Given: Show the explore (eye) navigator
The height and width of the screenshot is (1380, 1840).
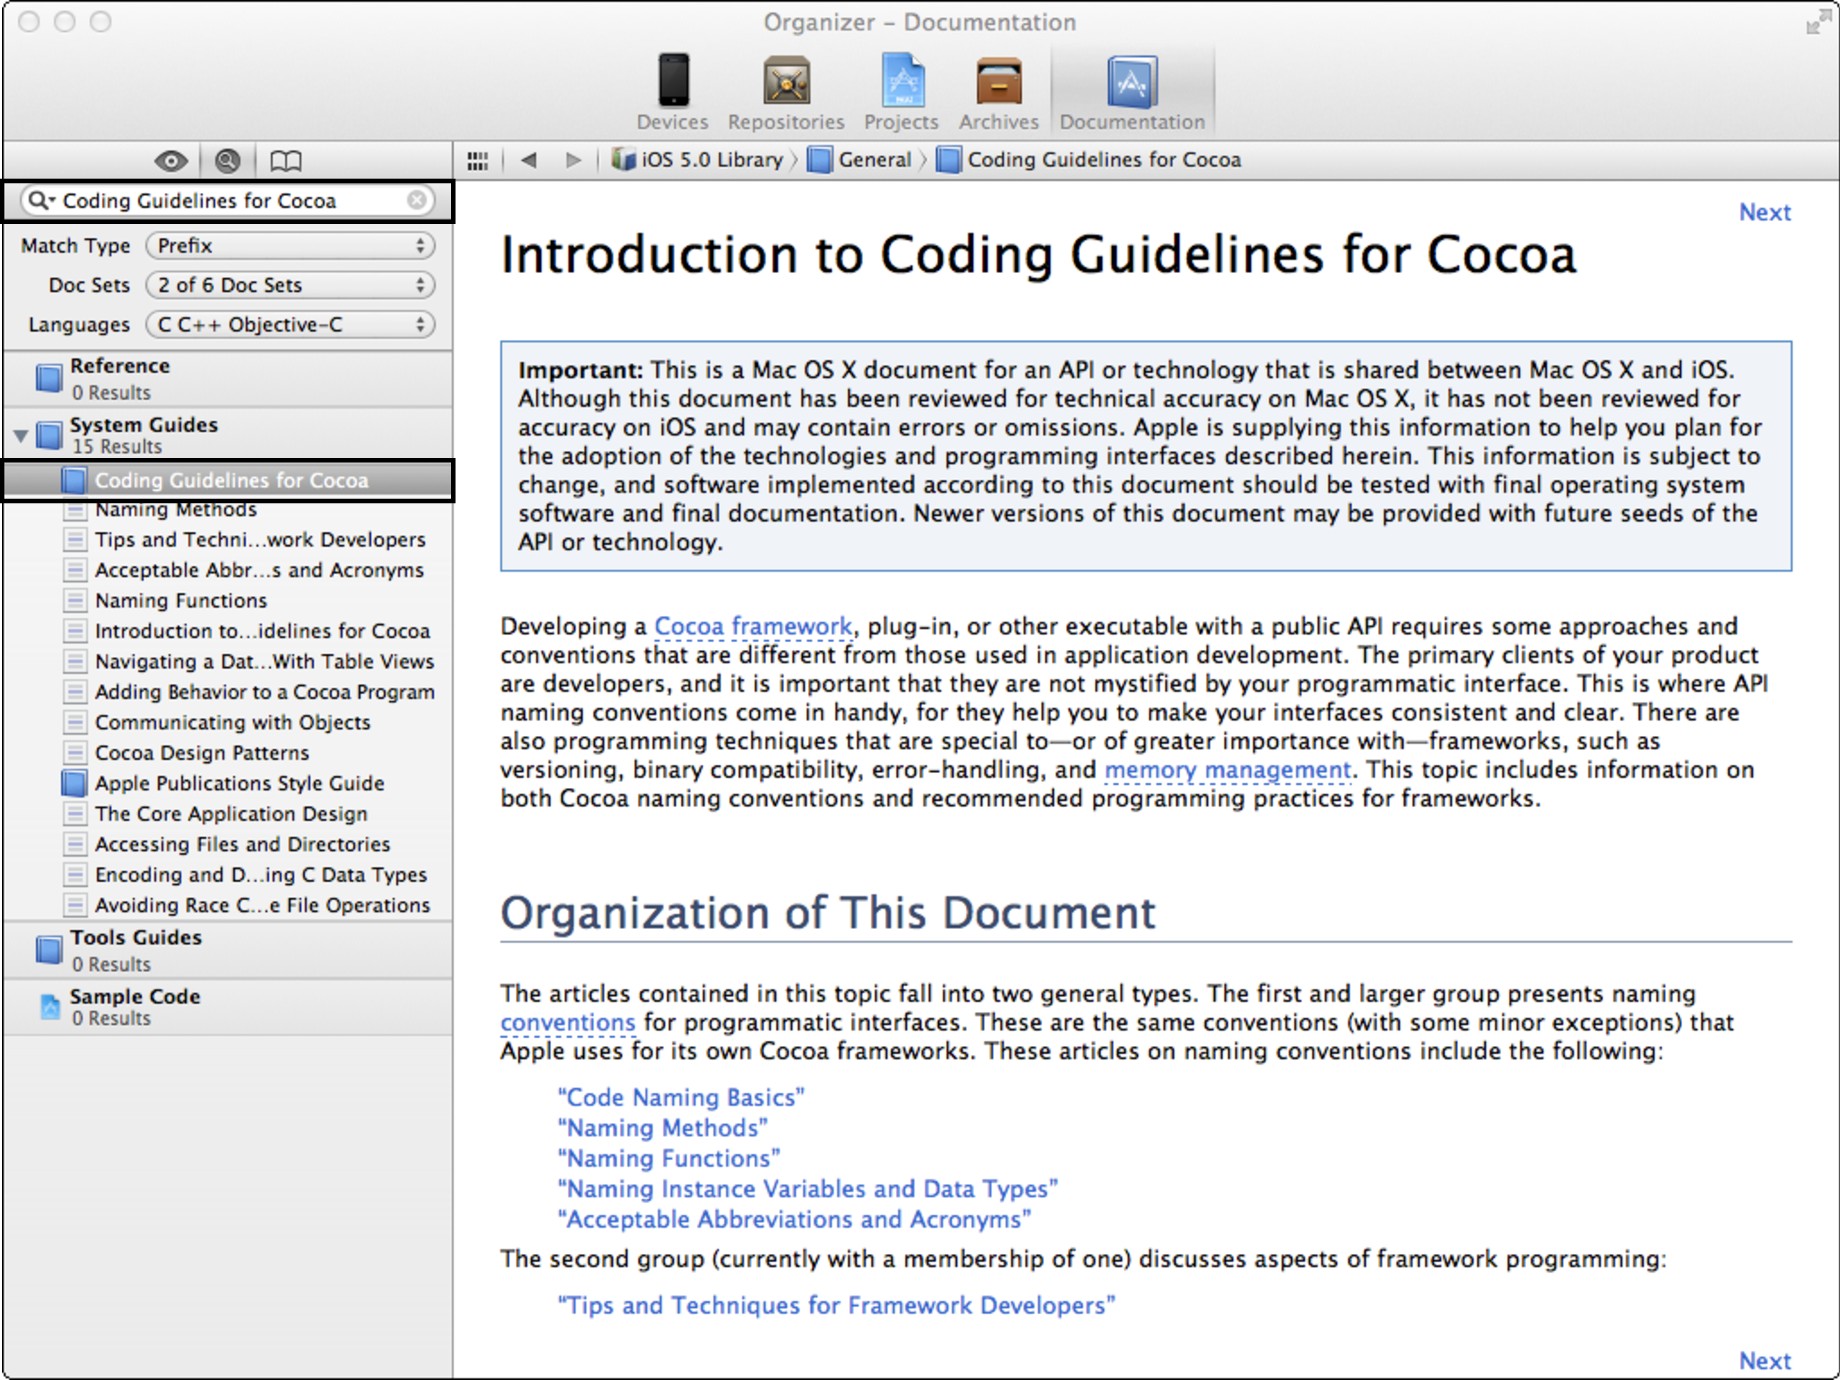Looking at the screenshot, I should pos(171,160).
